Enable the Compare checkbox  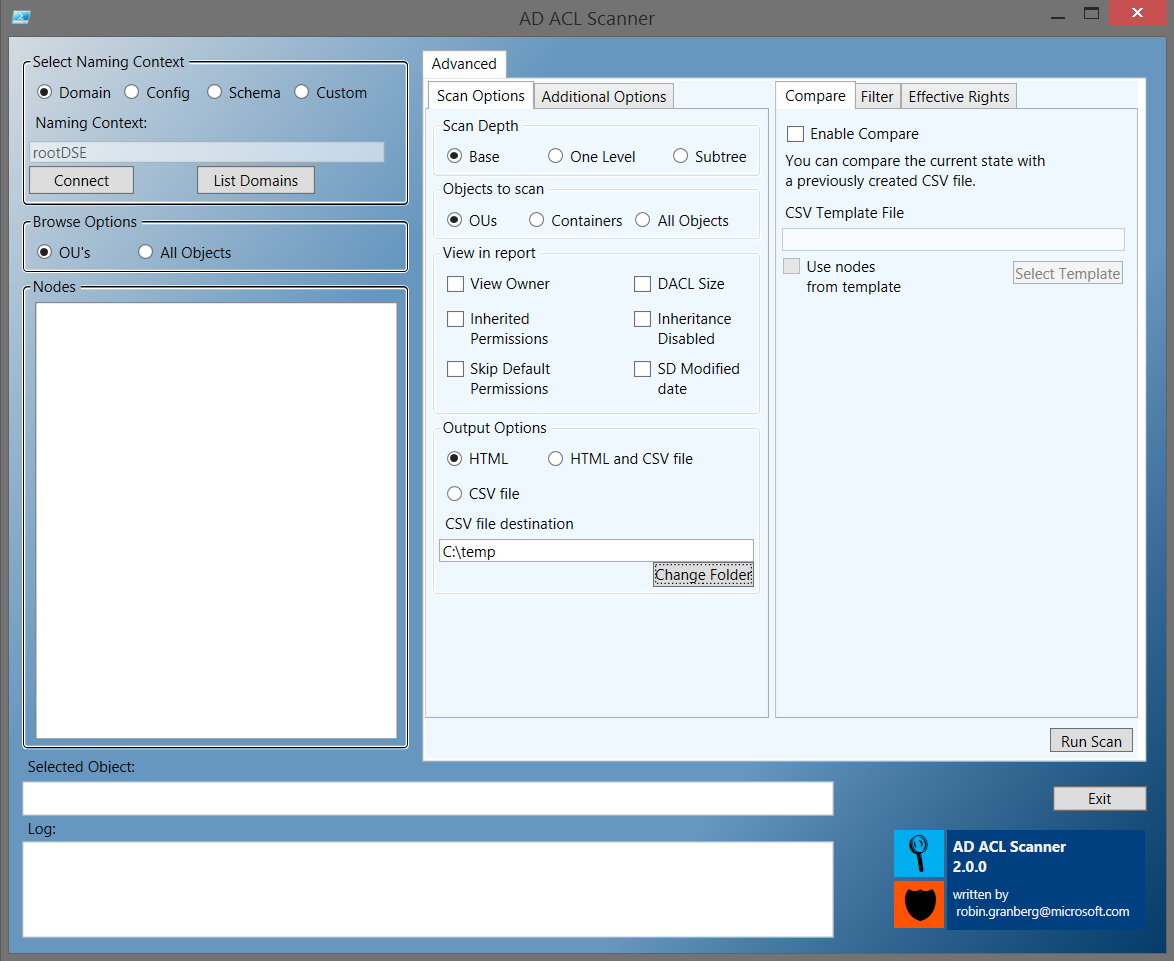pos(795,133)
